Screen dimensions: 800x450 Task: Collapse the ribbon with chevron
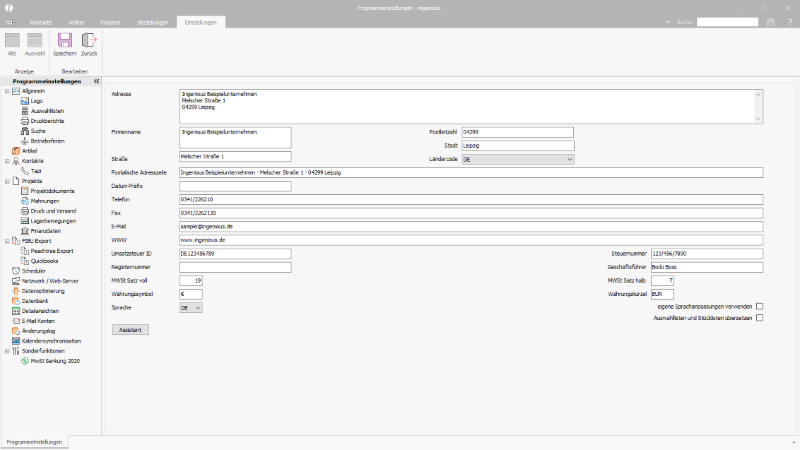668,22
